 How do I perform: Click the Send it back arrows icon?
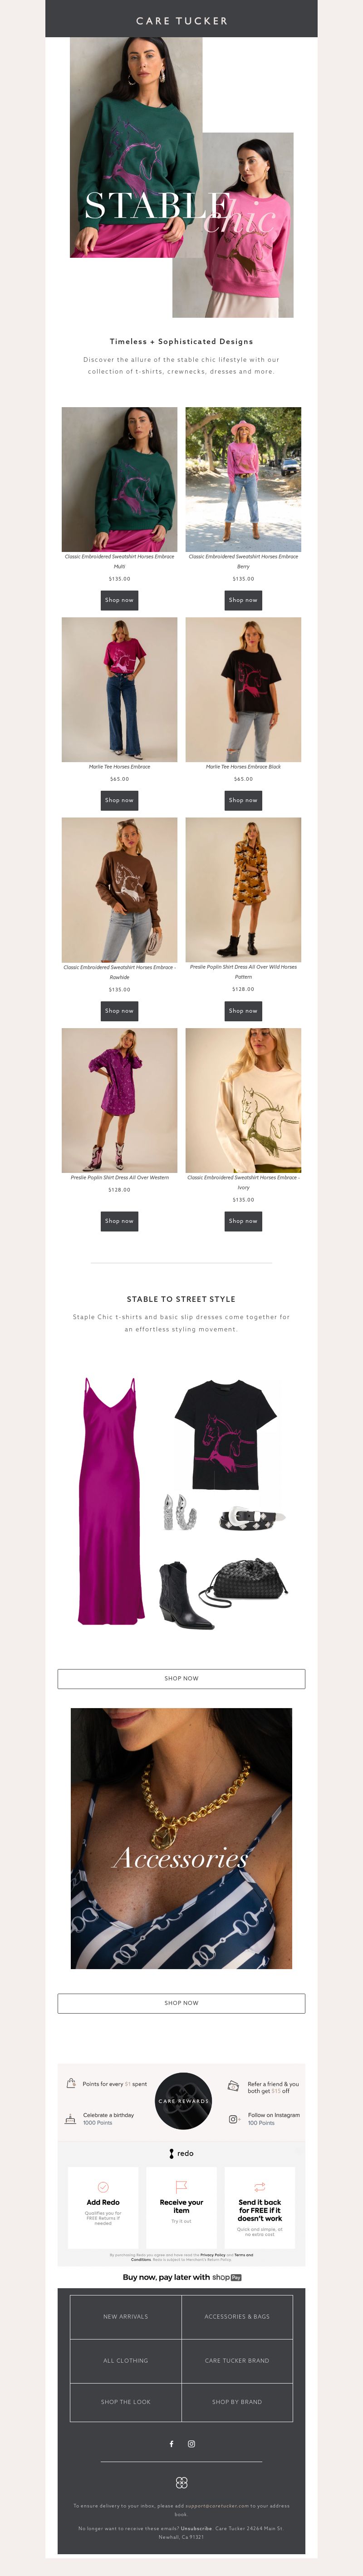(x=259, y=2187)
